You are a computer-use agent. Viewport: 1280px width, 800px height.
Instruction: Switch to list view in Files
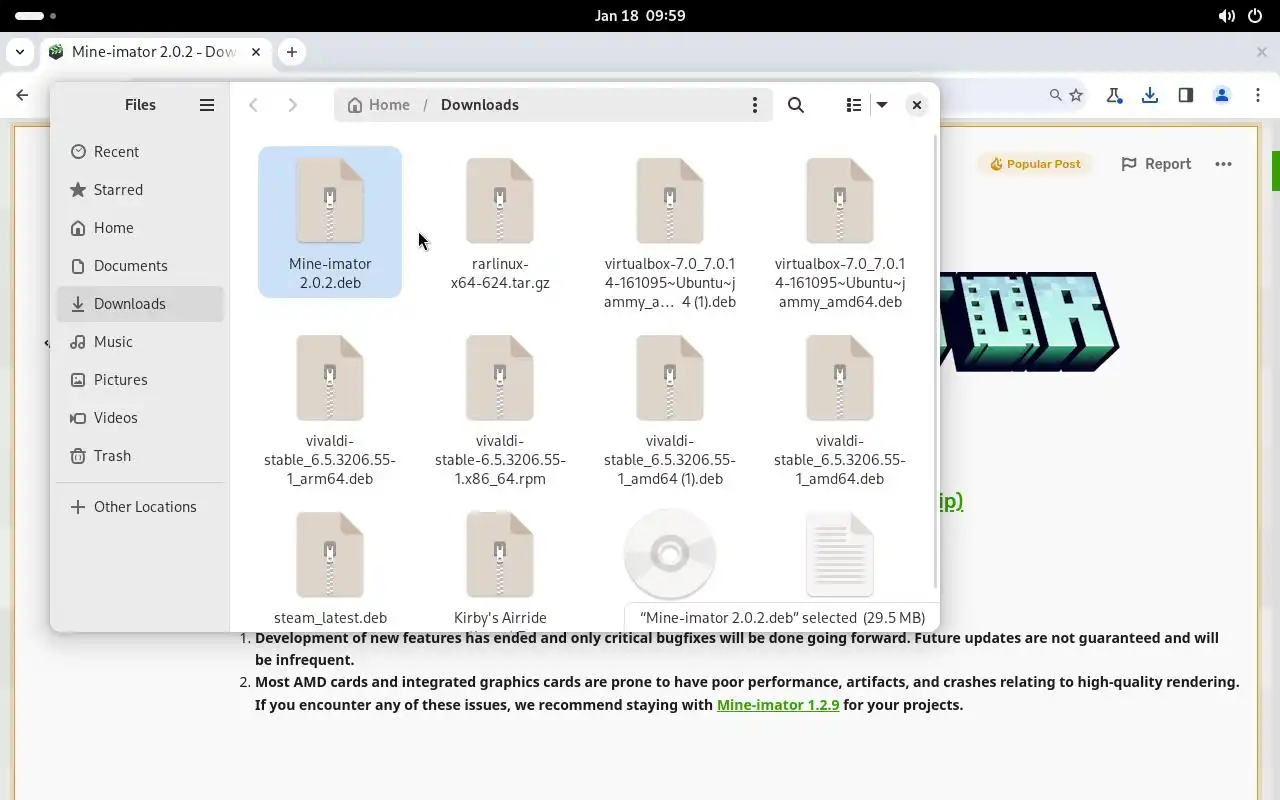tap(853, 105)
